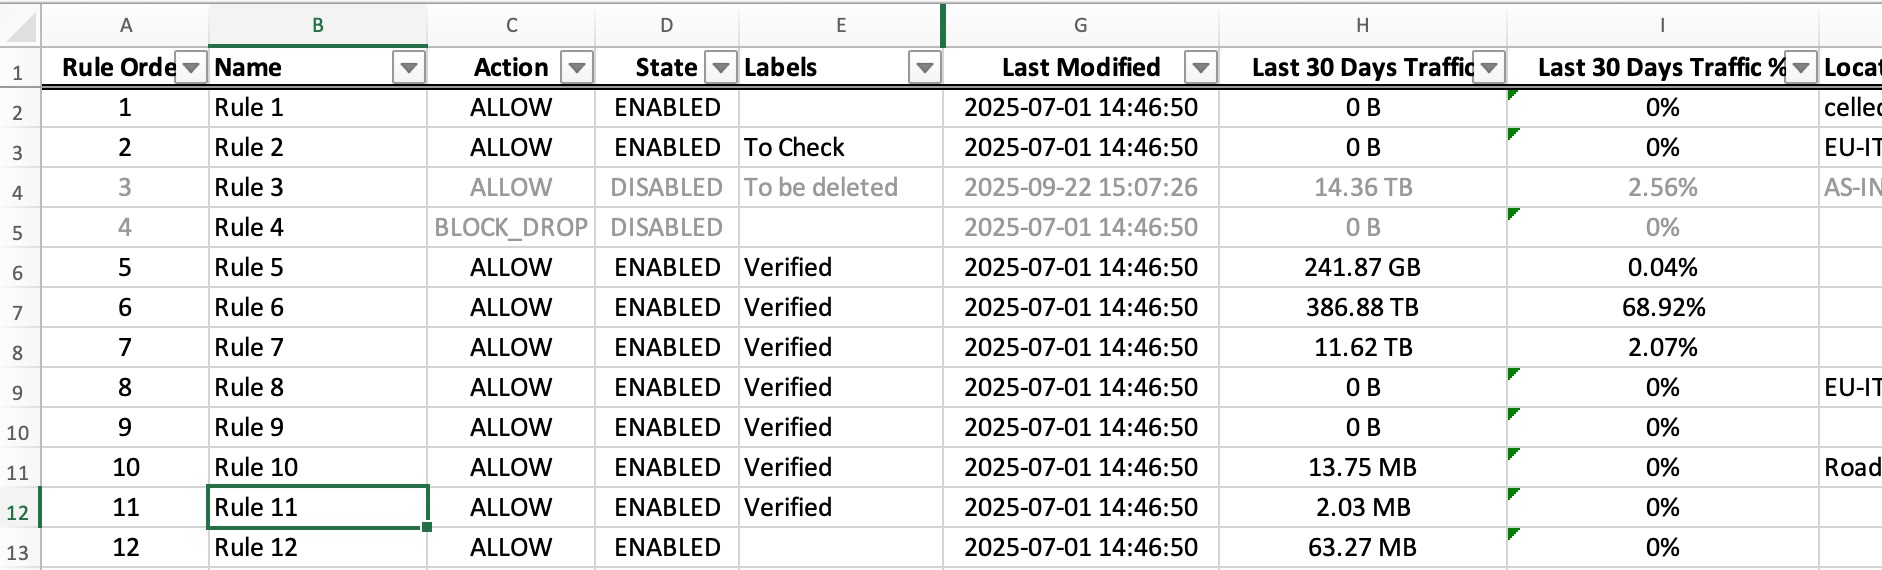The image size is (1882, 570).
Task: Click the Rule 6 name cell
Action: click(316, 307)
